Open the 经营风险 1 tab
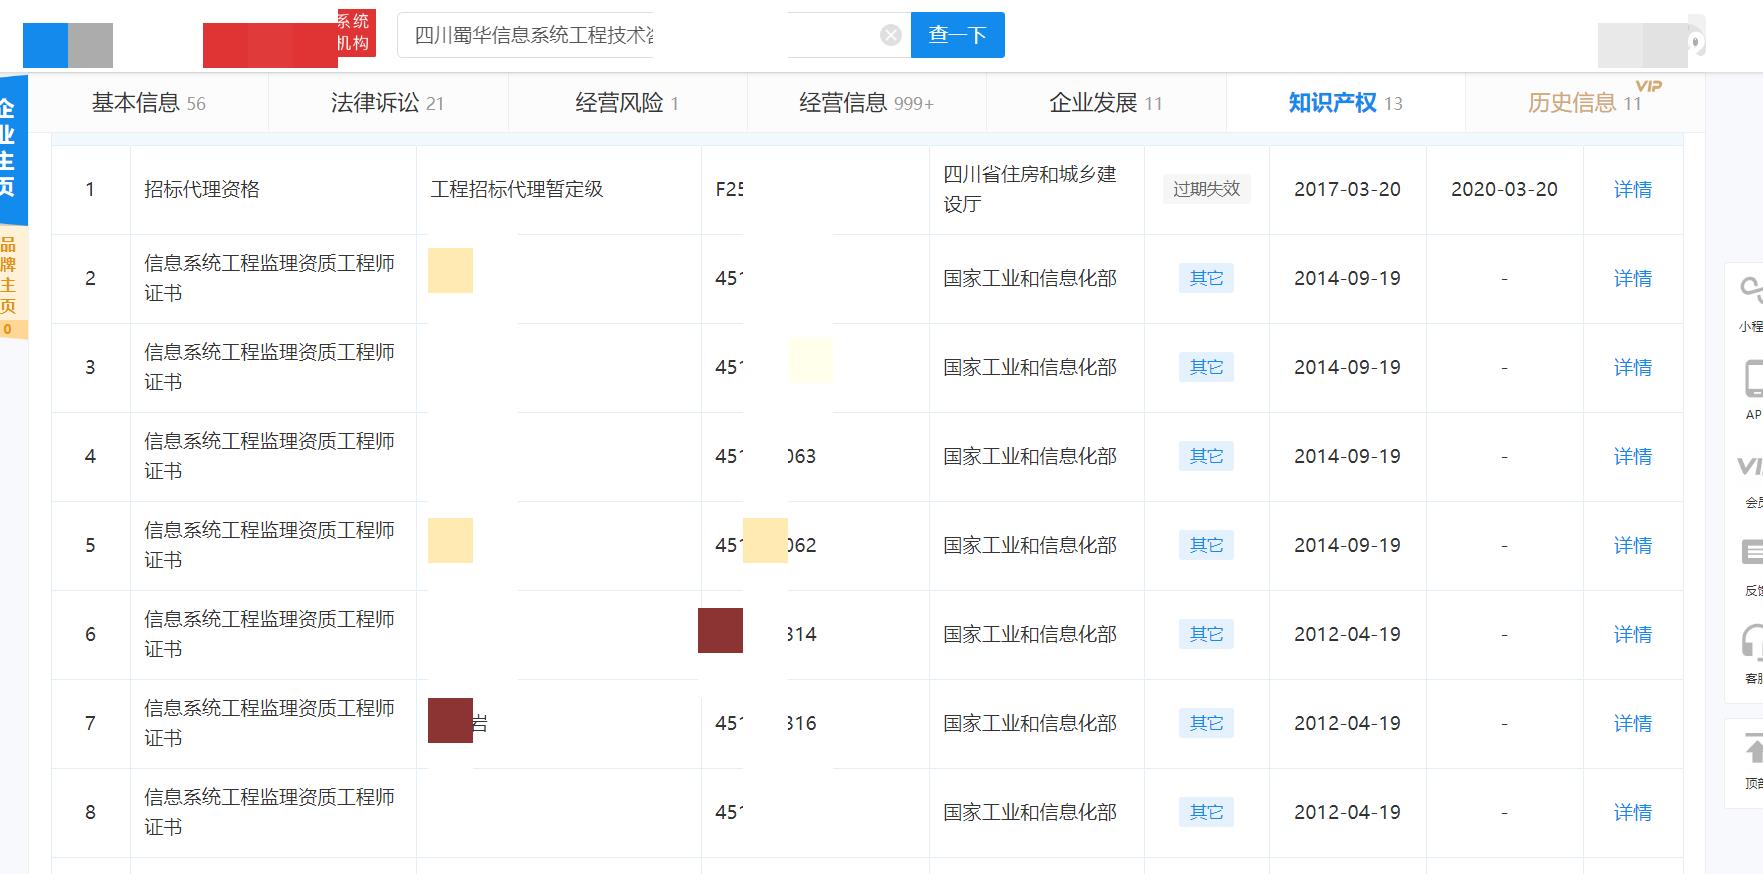Viewport: 1763px width, 874px height. click(x=627, y=103)
